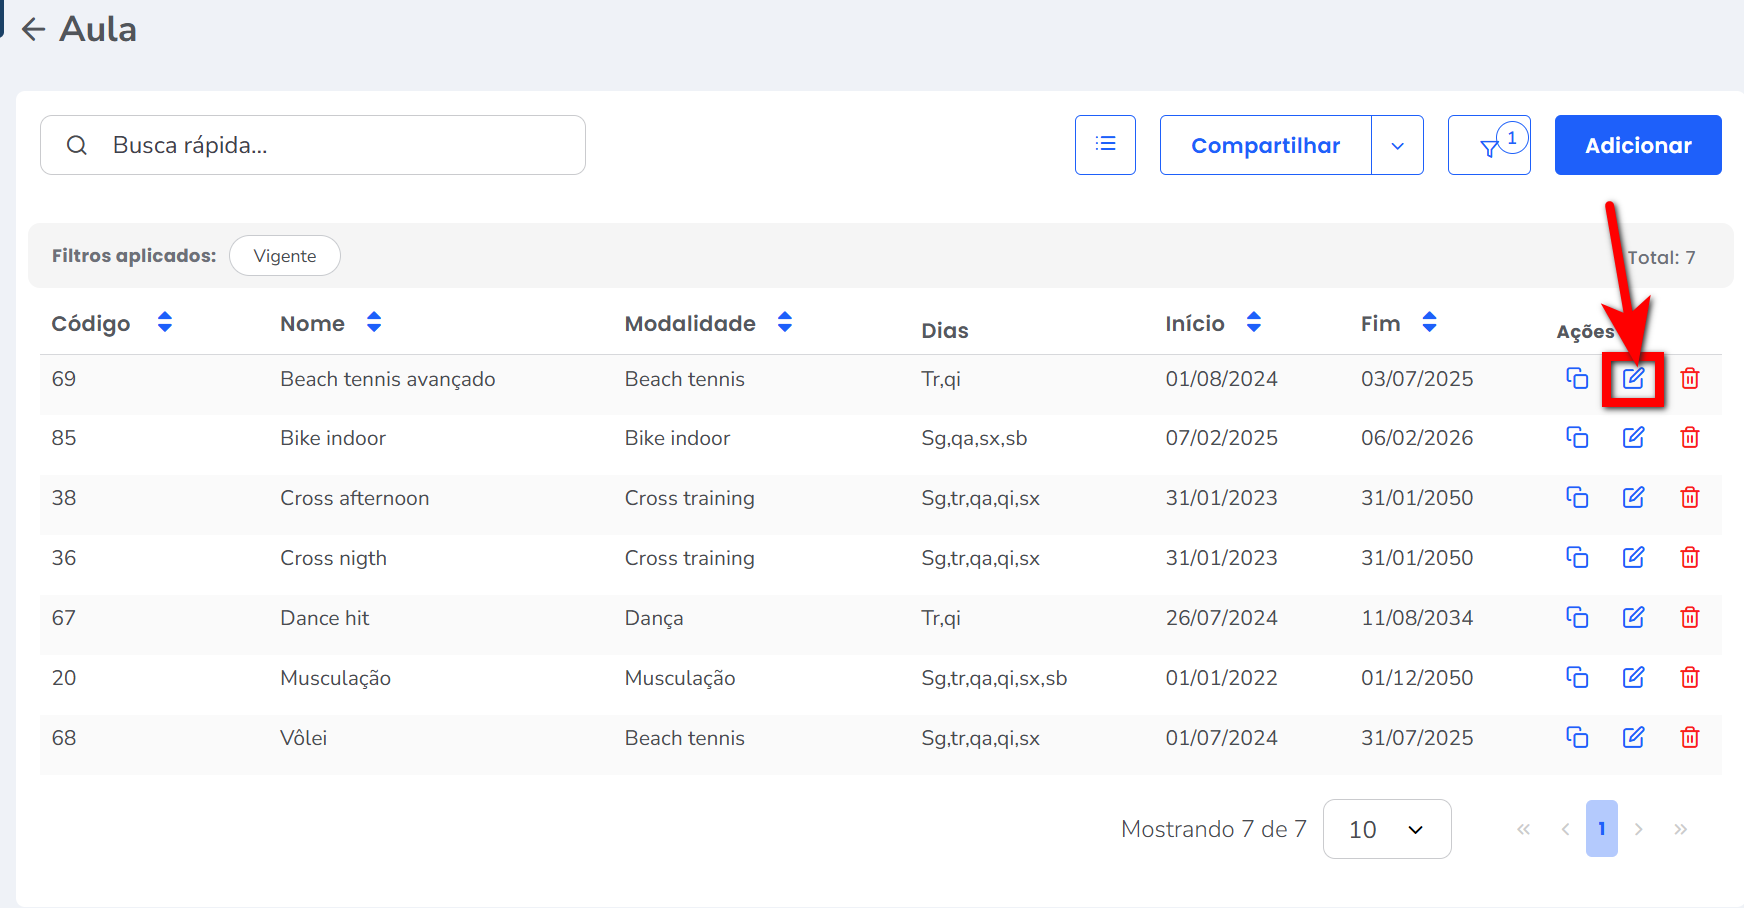Go to the previous page arrow

pos(1565,829)
